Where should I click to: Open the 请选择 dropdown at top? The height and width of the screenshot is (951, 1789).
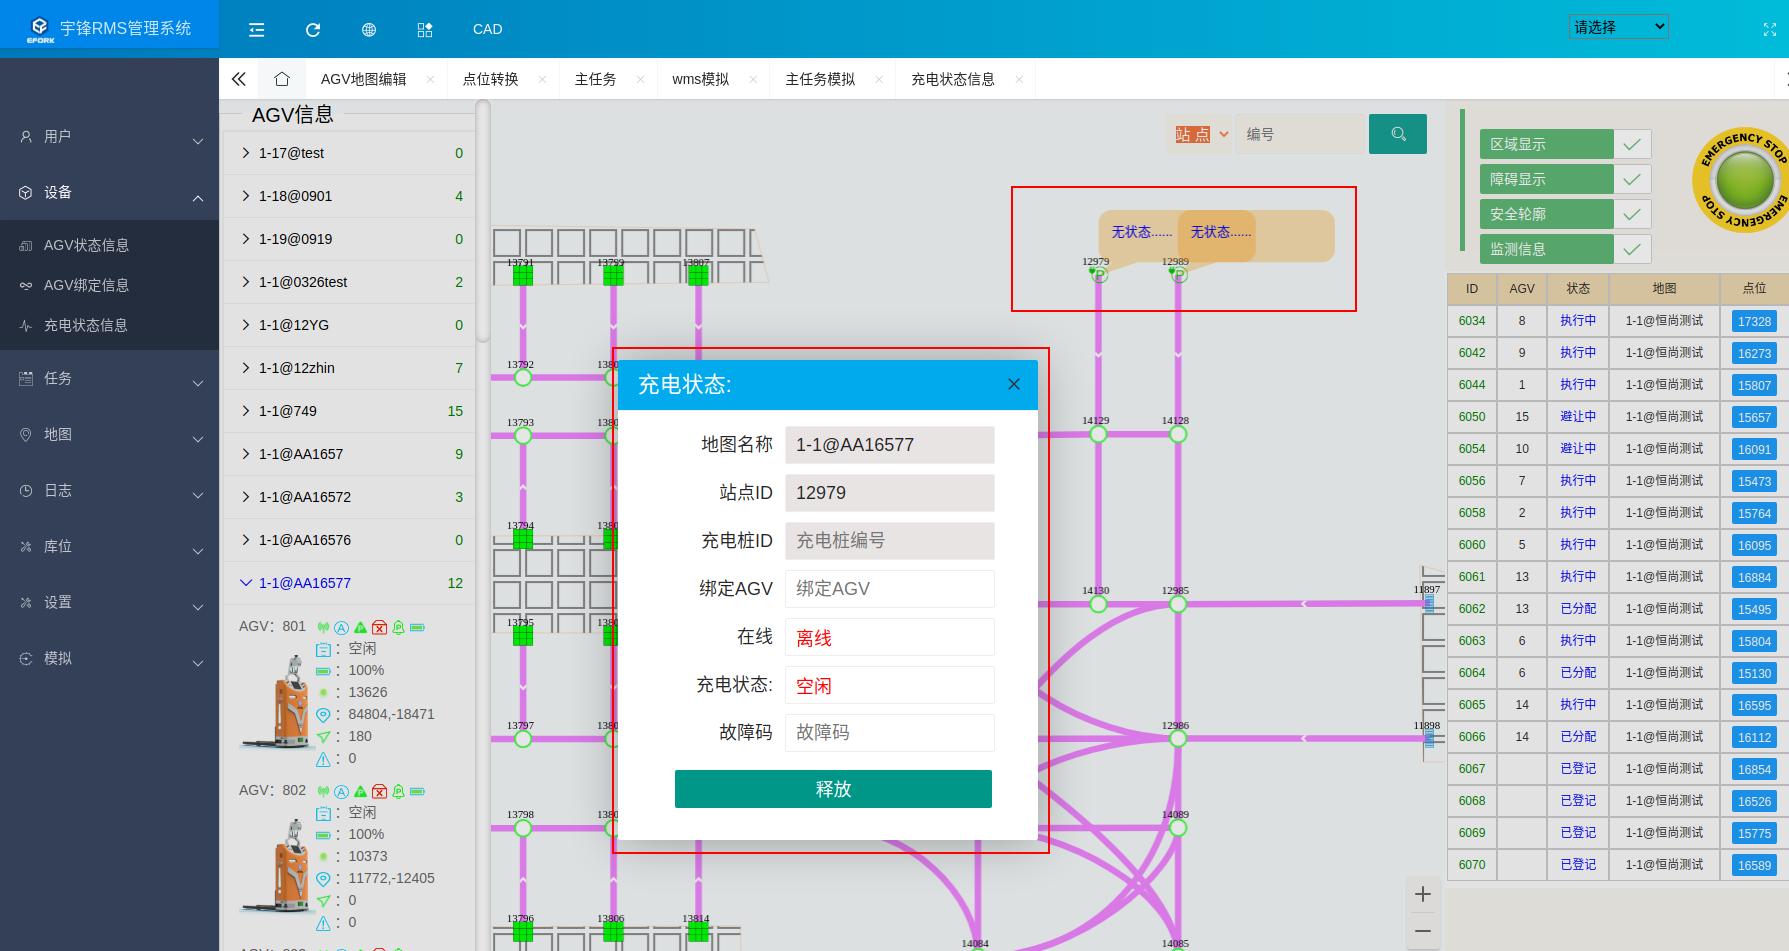[1617, 27]
